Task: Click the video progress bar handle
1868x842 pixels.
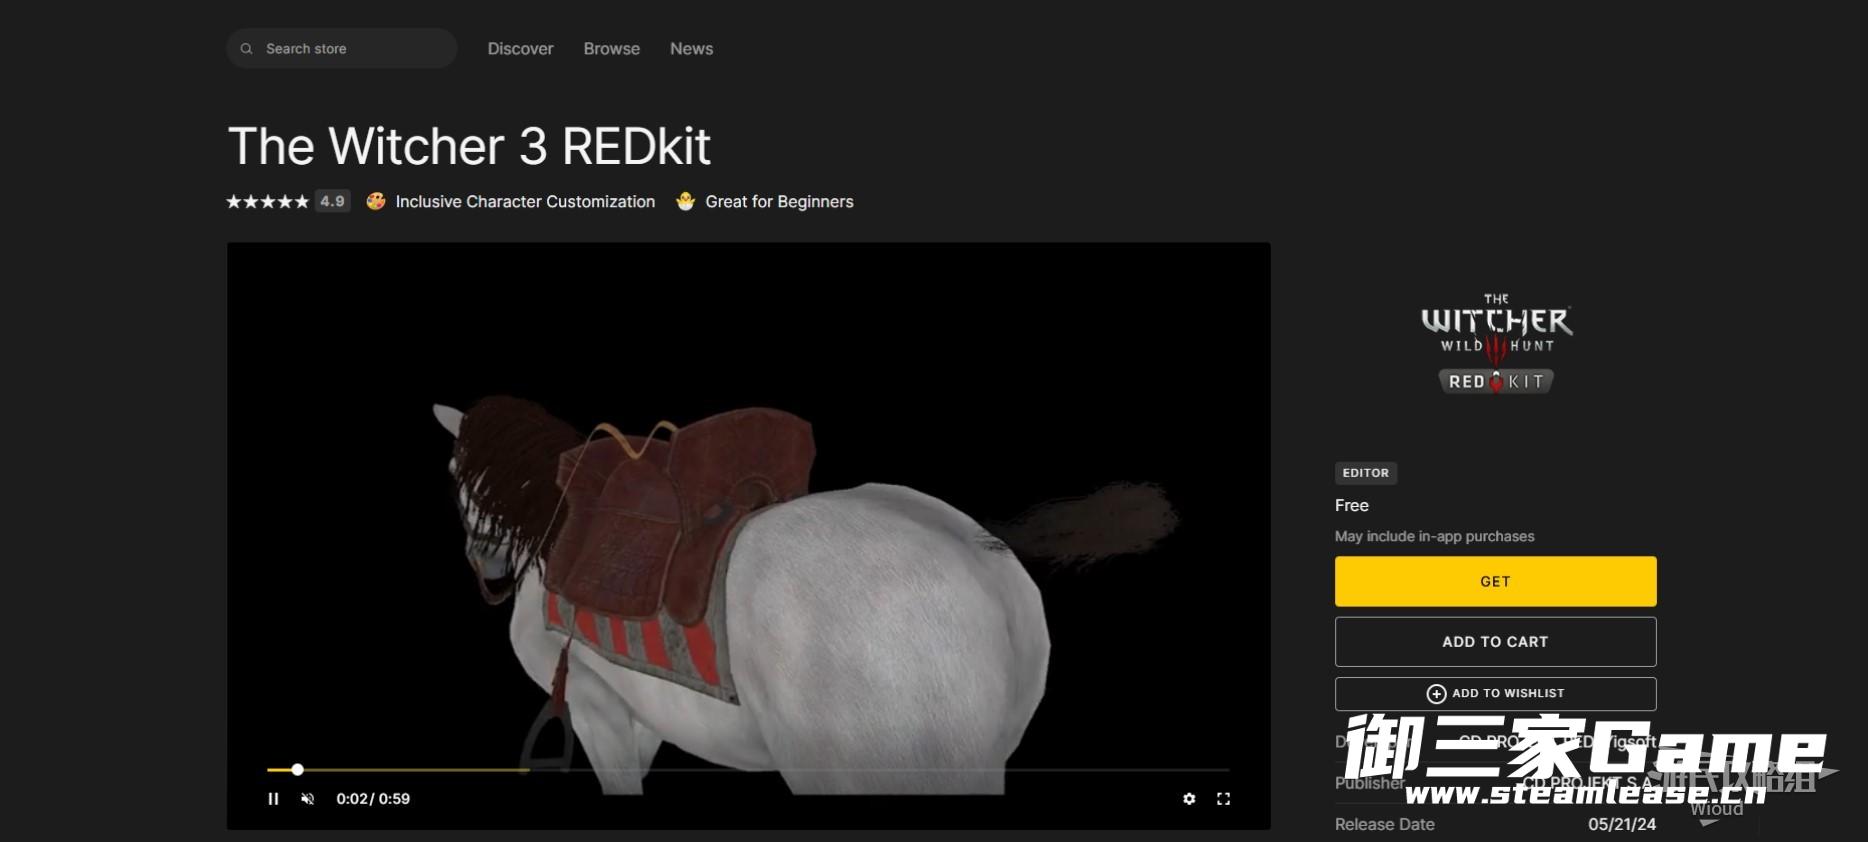Action: point(297,770)
